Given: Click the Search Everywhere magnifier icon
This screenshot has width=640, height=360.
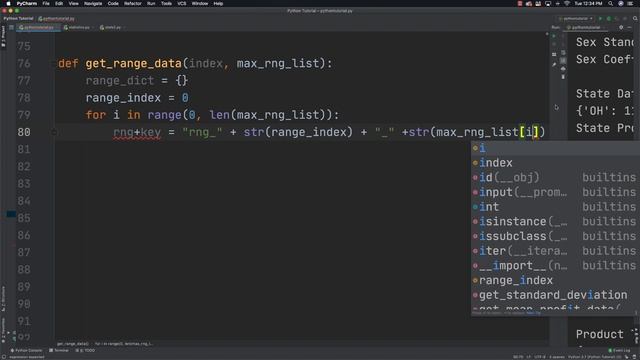Looking at the screenshot, I should [x=635, y=18].
